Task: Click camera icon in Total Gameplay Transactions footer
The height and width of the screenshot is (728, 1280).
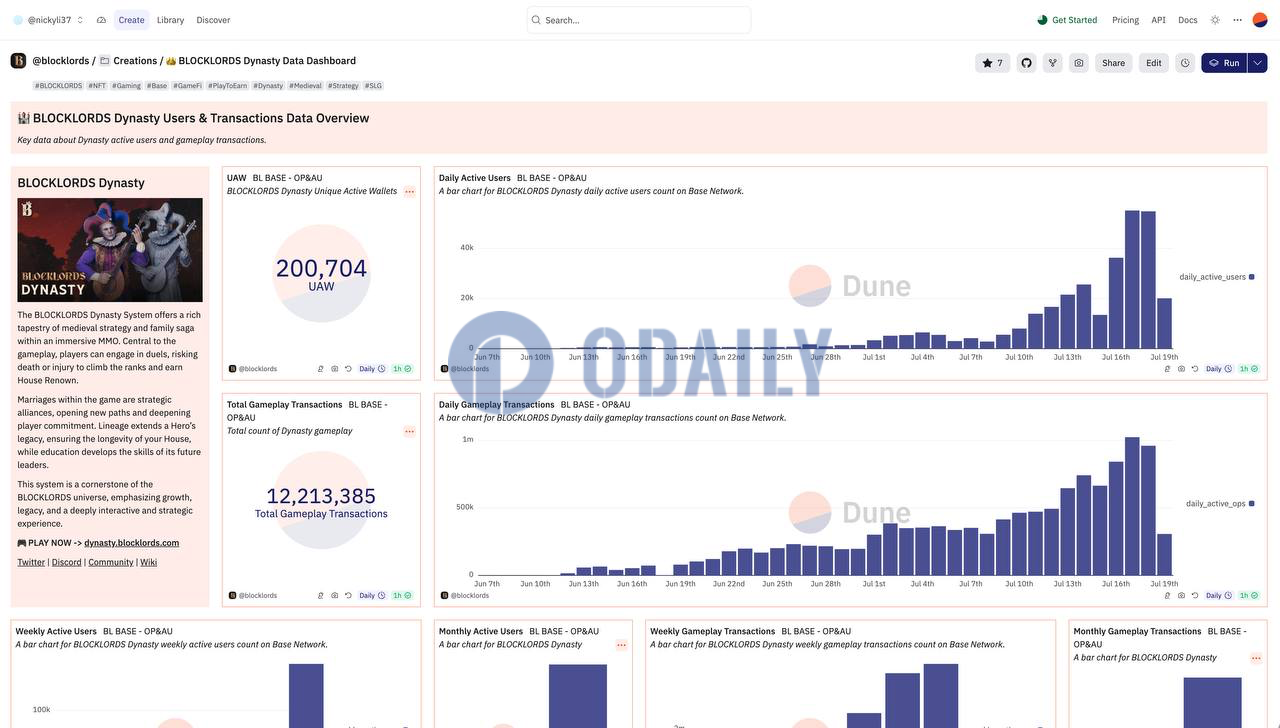Action: click(x=335, y=595)
